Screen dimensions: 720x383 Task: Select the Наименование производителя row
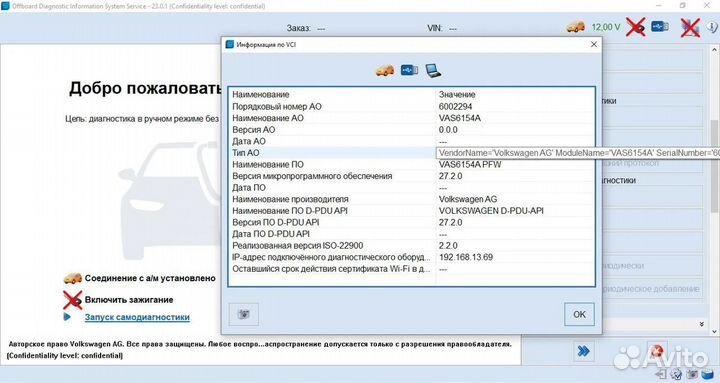(x=411, y=199)
